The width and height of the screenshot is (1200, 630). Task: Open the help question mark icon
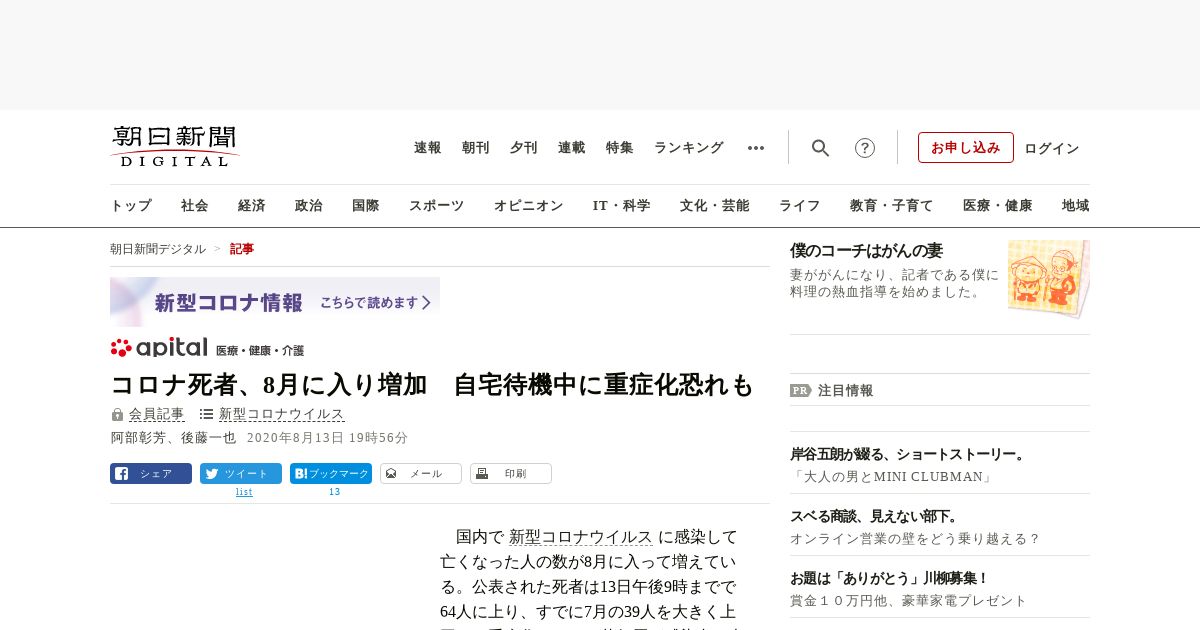point(865,148)
